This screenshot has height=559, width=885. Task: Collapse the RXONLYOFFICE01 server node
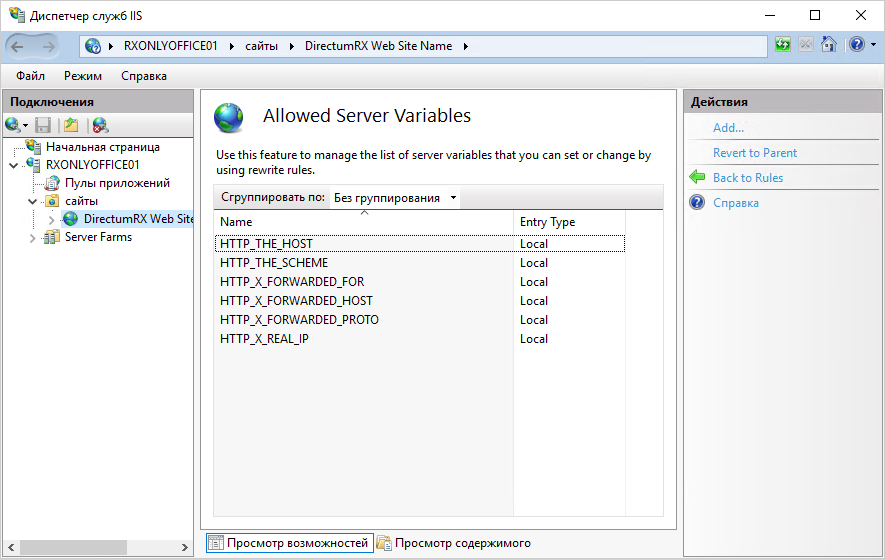pyautogui.click(x=12, y=165)
